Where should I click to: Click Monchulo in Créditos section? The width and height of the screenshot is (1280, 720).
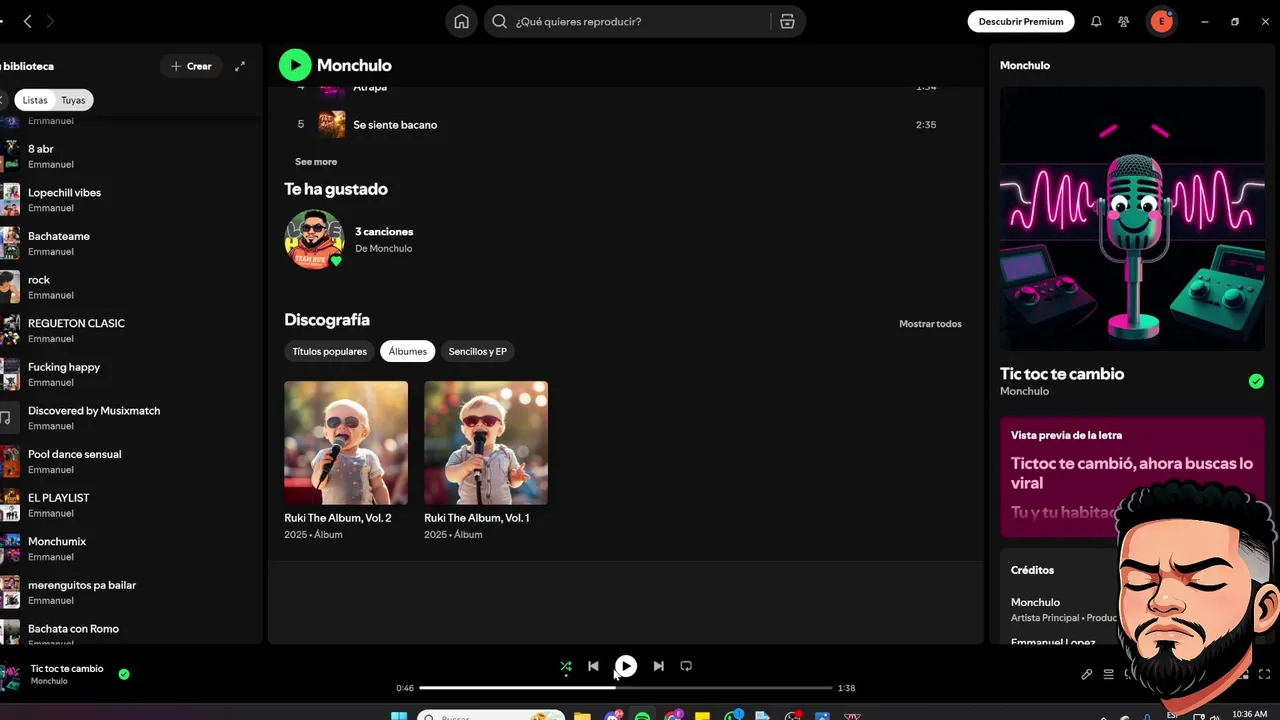pyautogui.click(x=1035, y=602)
